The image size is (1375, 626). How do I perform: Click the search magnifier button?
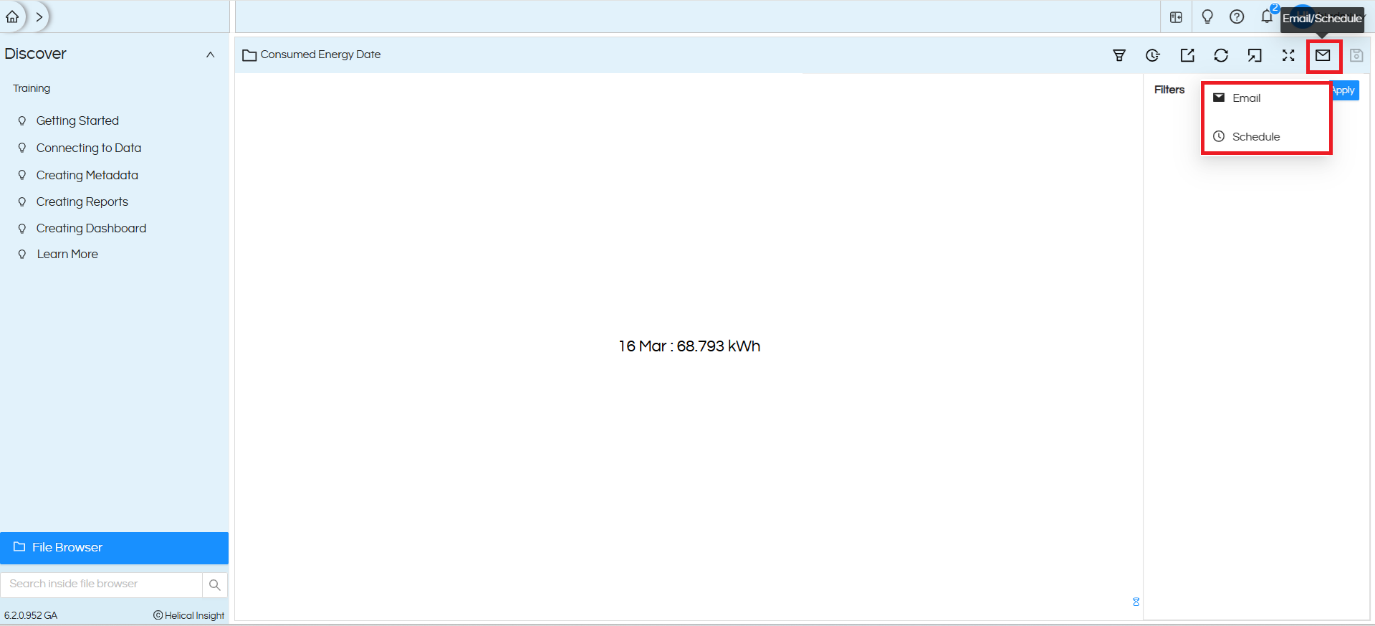(215, 585)
